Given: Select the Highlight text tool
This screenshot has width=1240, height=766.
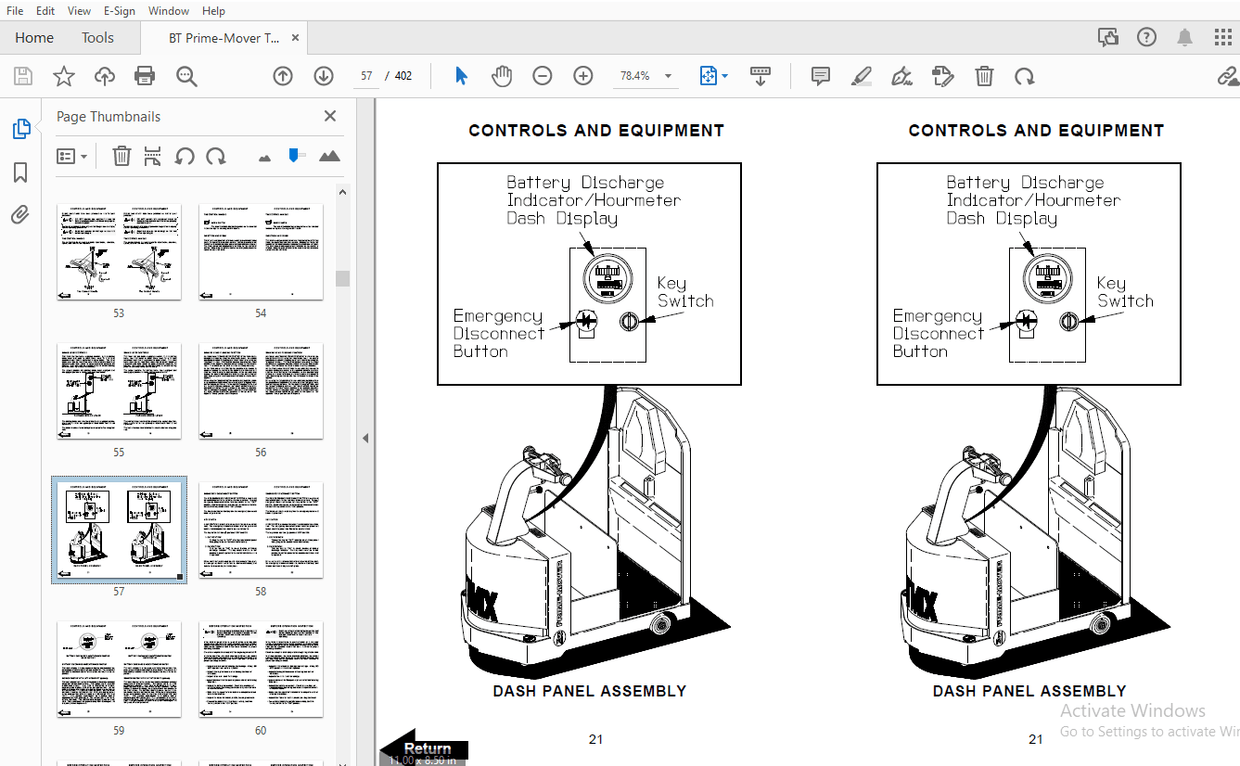Looking at the screenshot, I should [861, 76].
